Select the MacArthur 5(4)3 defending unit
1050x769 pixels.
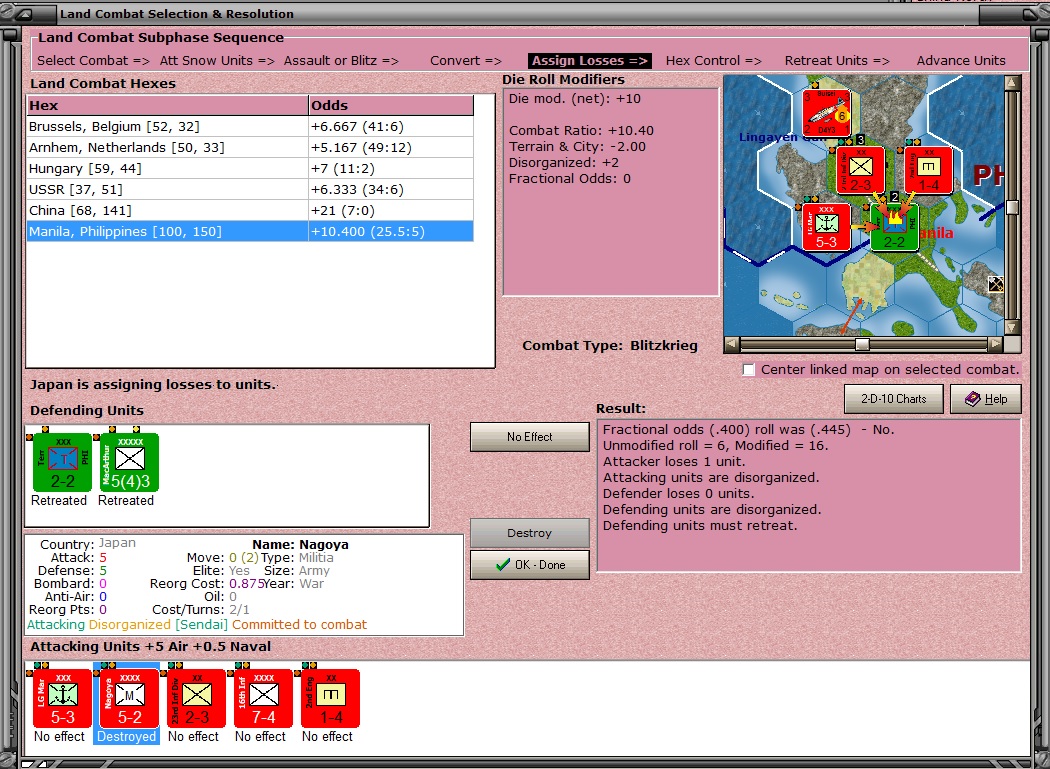click(x=129, y=462)
